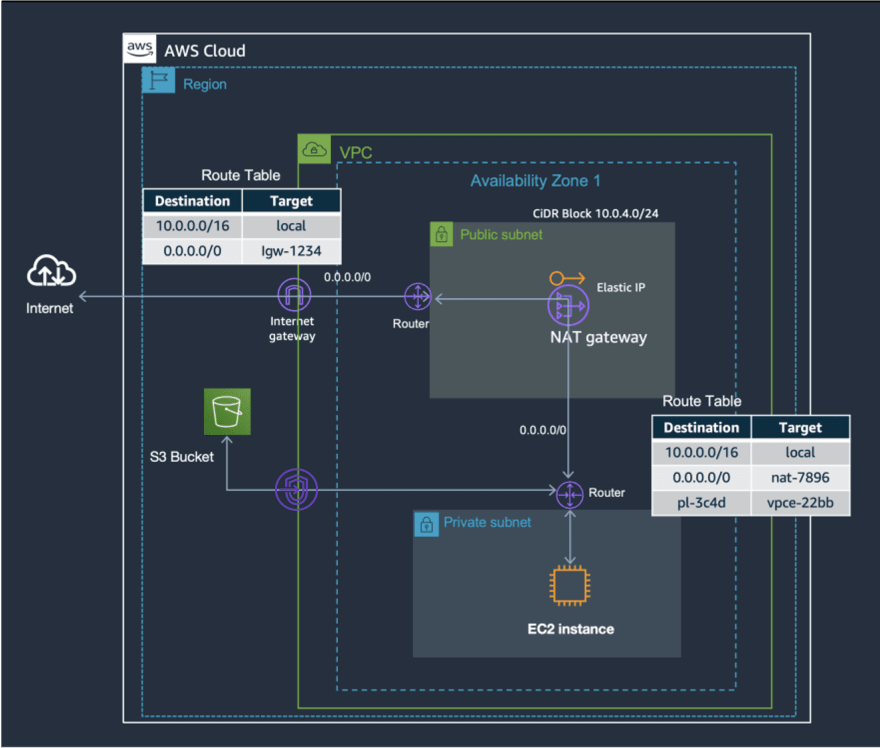
Task: Click the AWS logo icon
Action: pos(140,48)
